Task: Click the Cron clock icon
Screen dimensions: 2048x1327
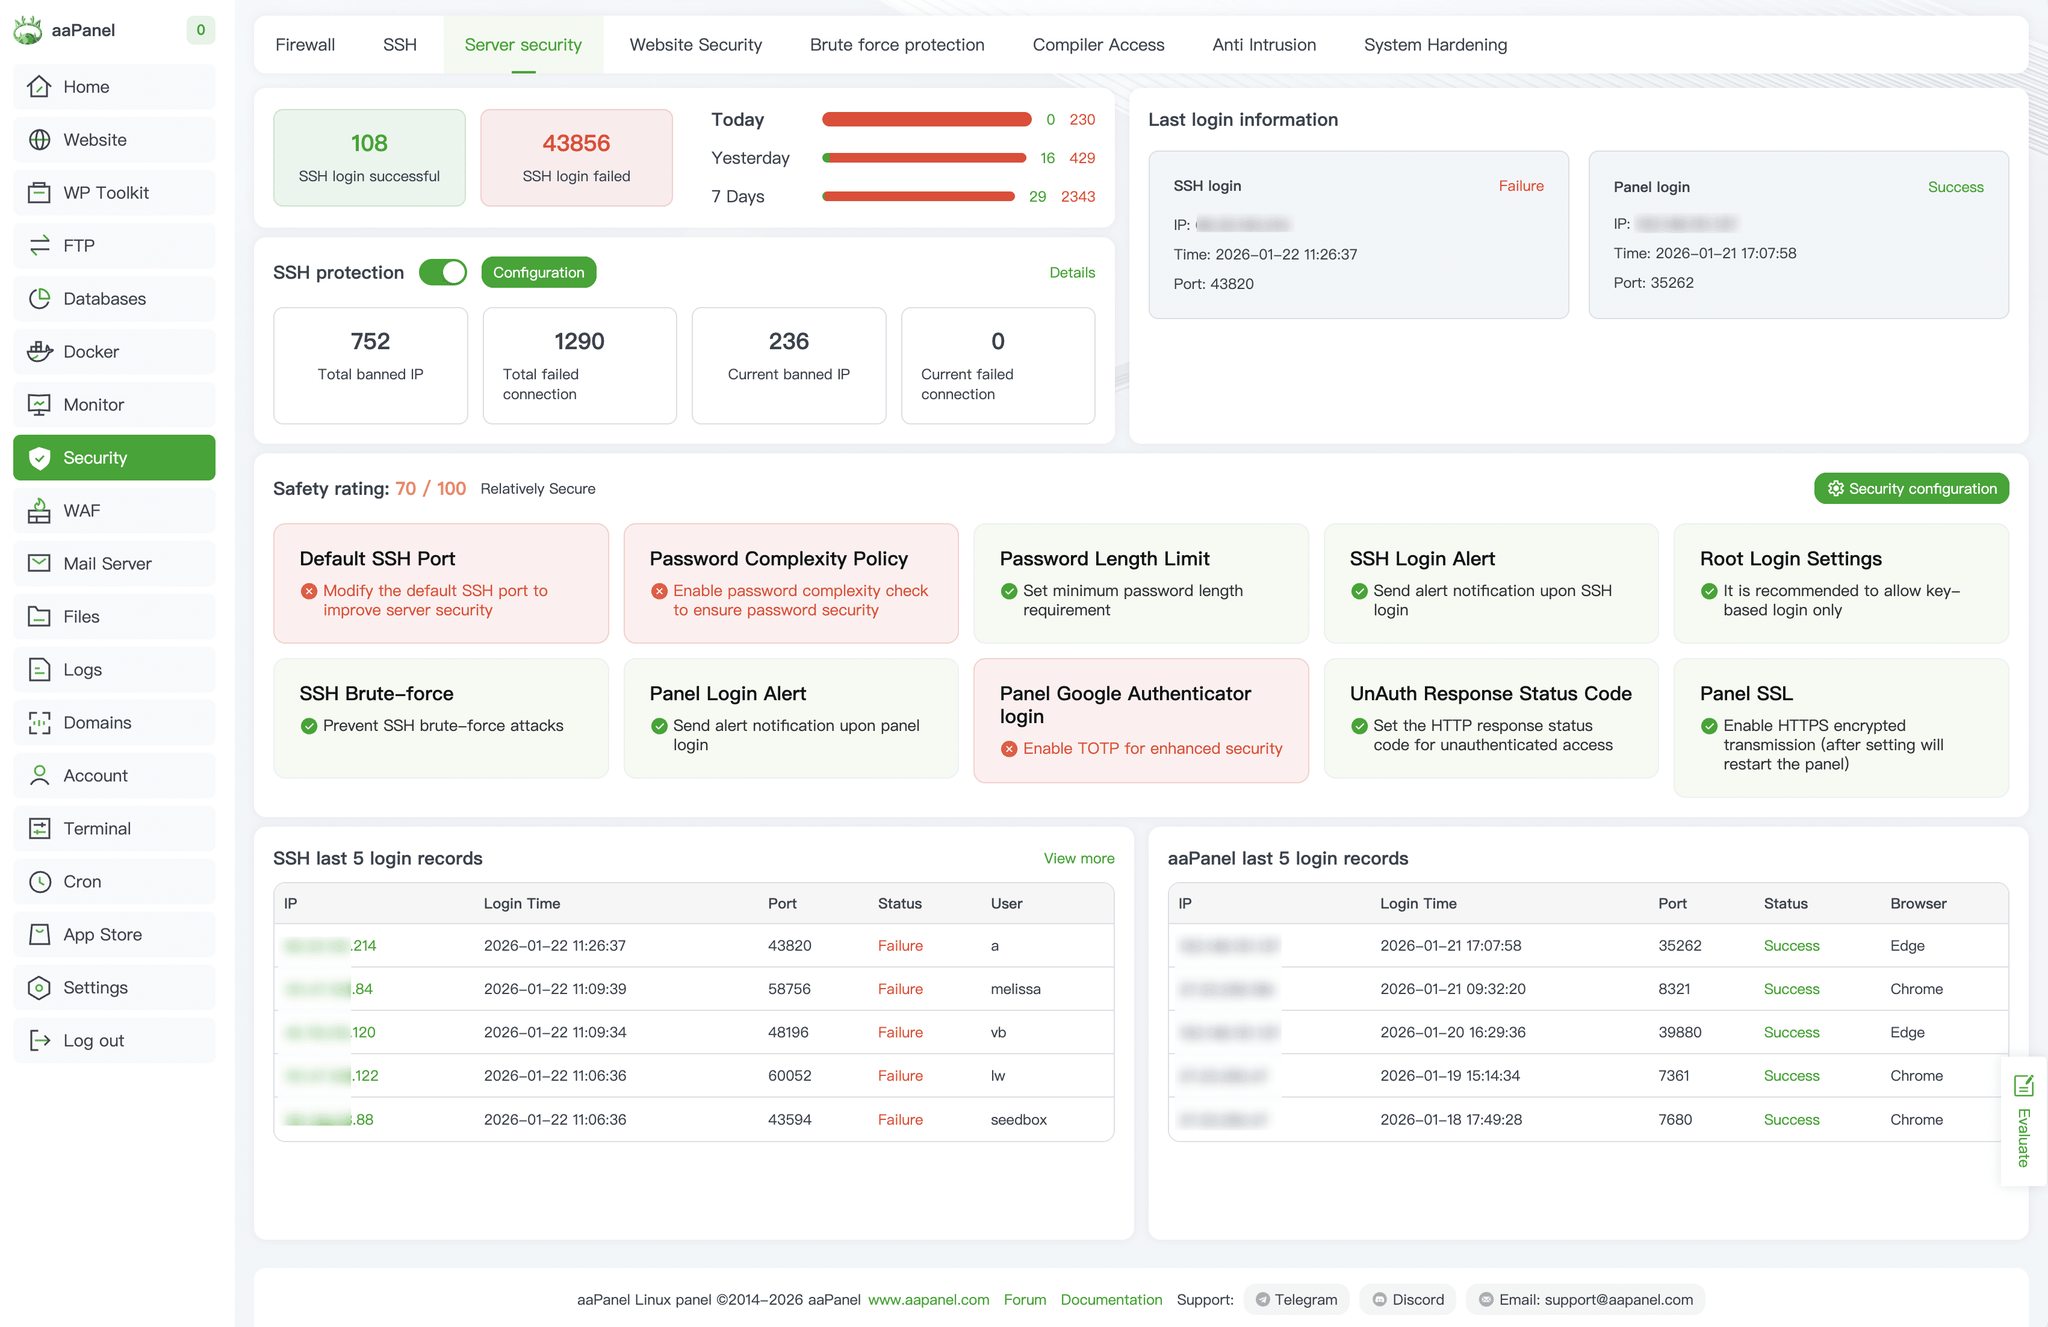Action: tap(39, 882)
